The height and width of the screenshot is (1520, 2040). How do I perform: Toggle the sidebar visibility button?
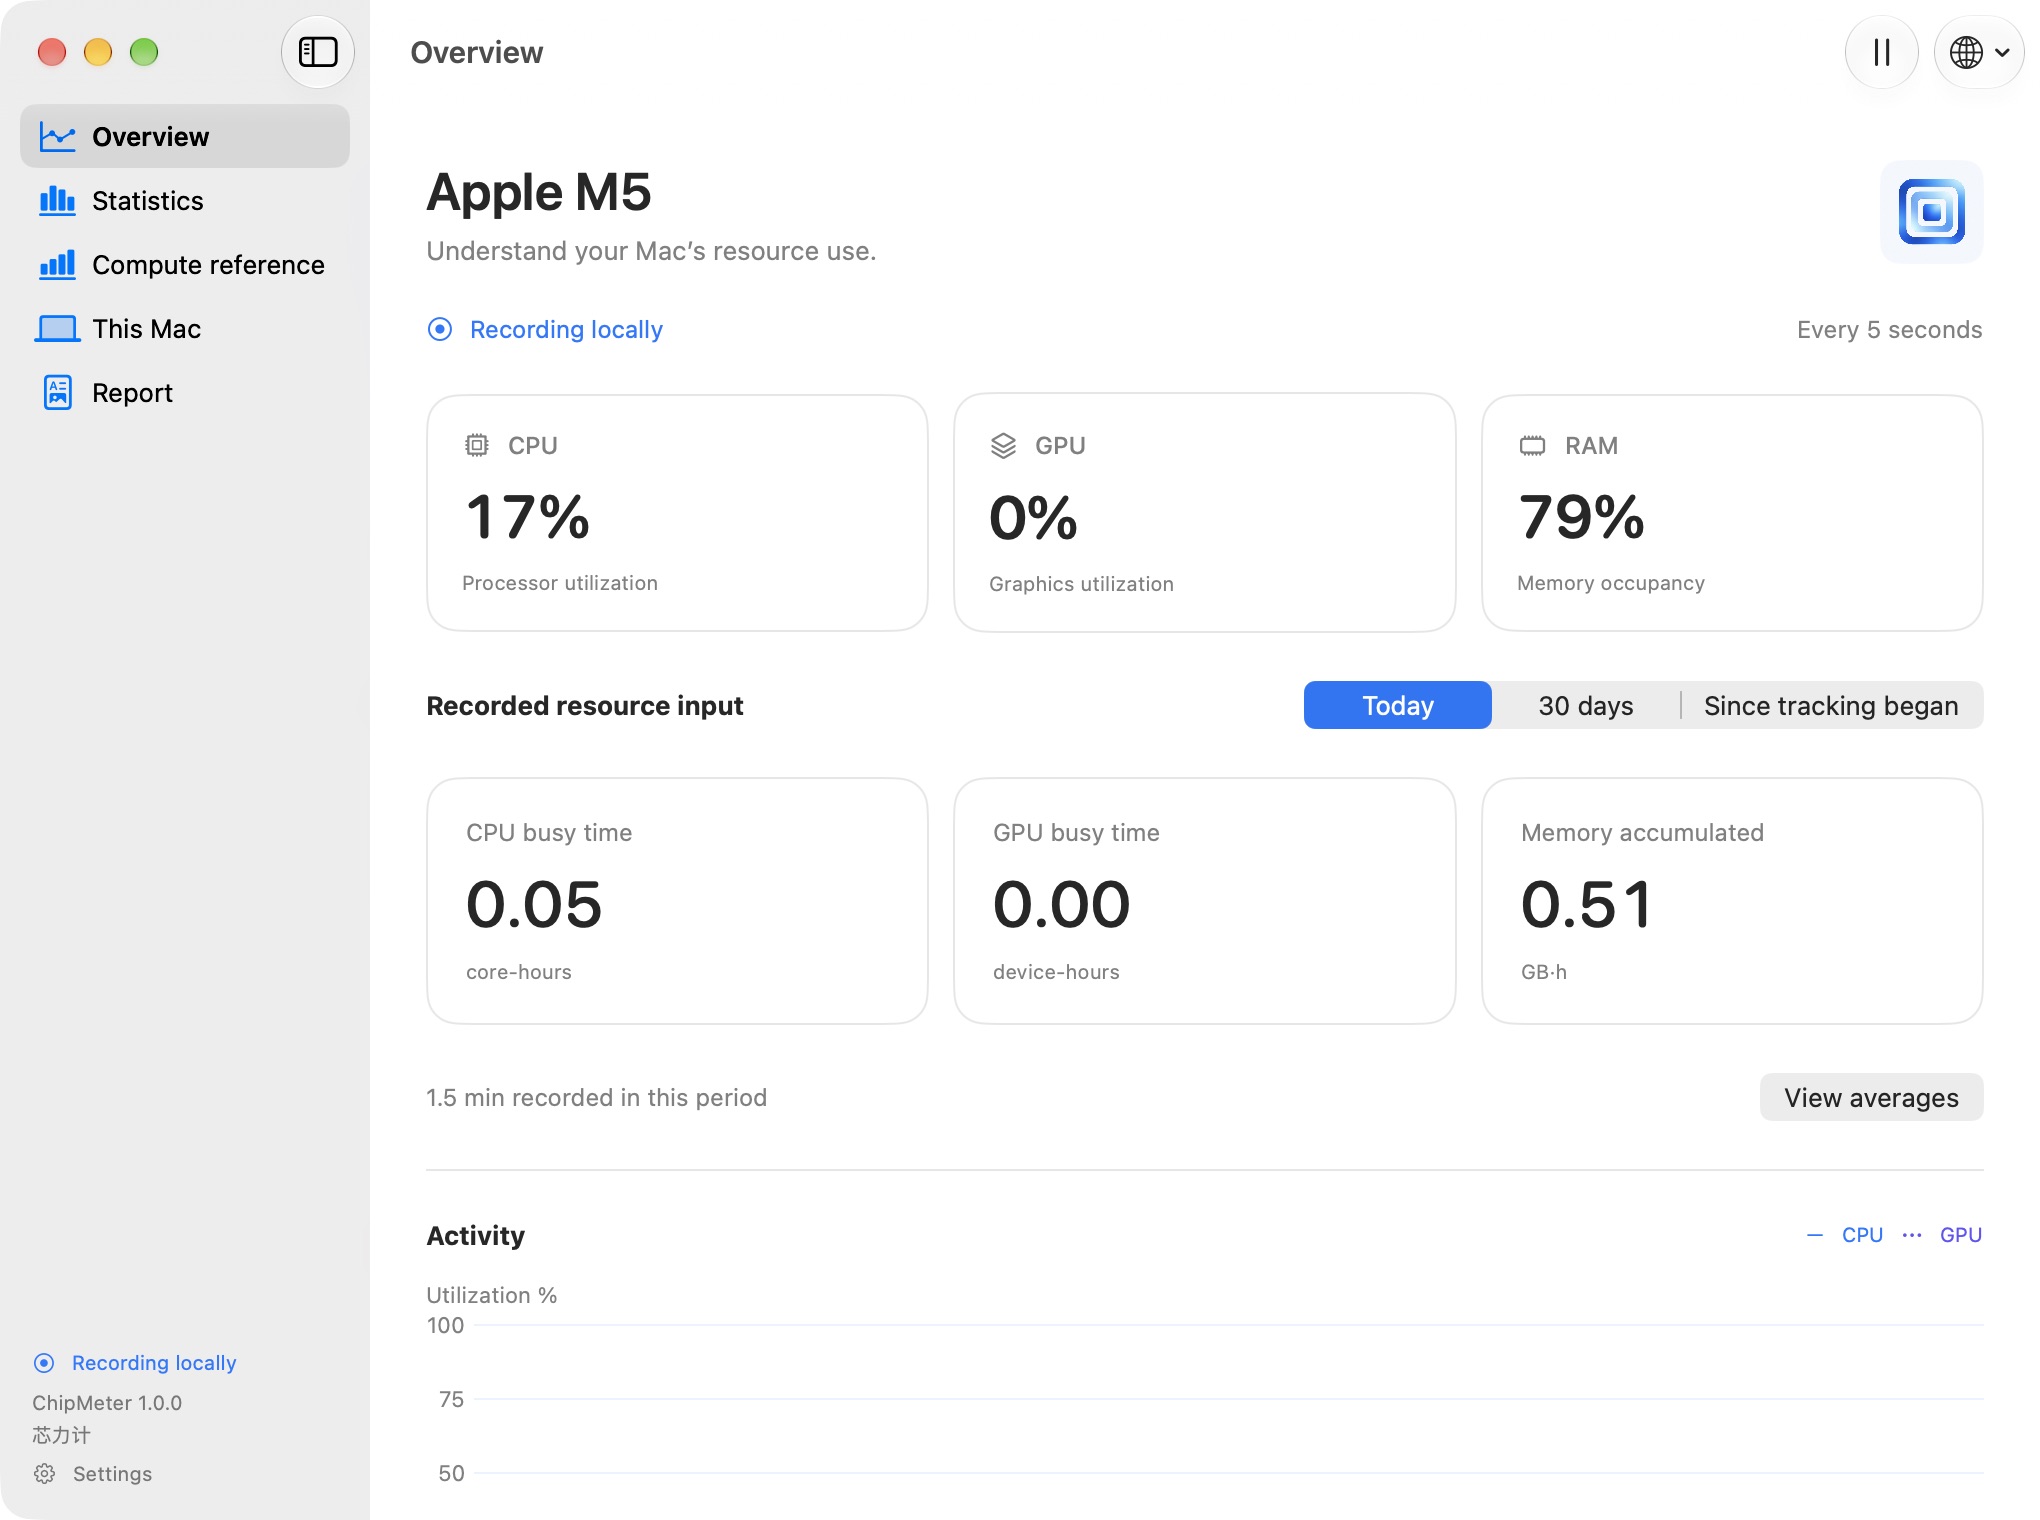pyautogui.click(x=317, y=52)
